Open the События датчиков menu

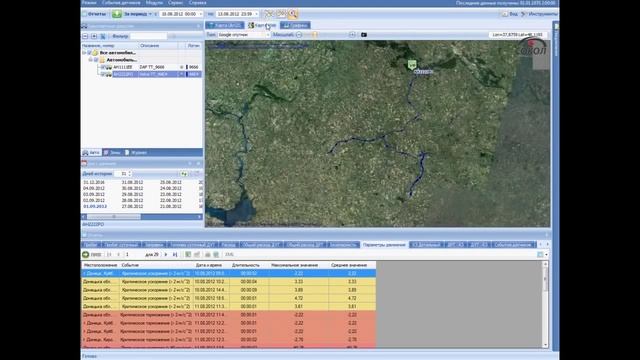coord(121,3)
